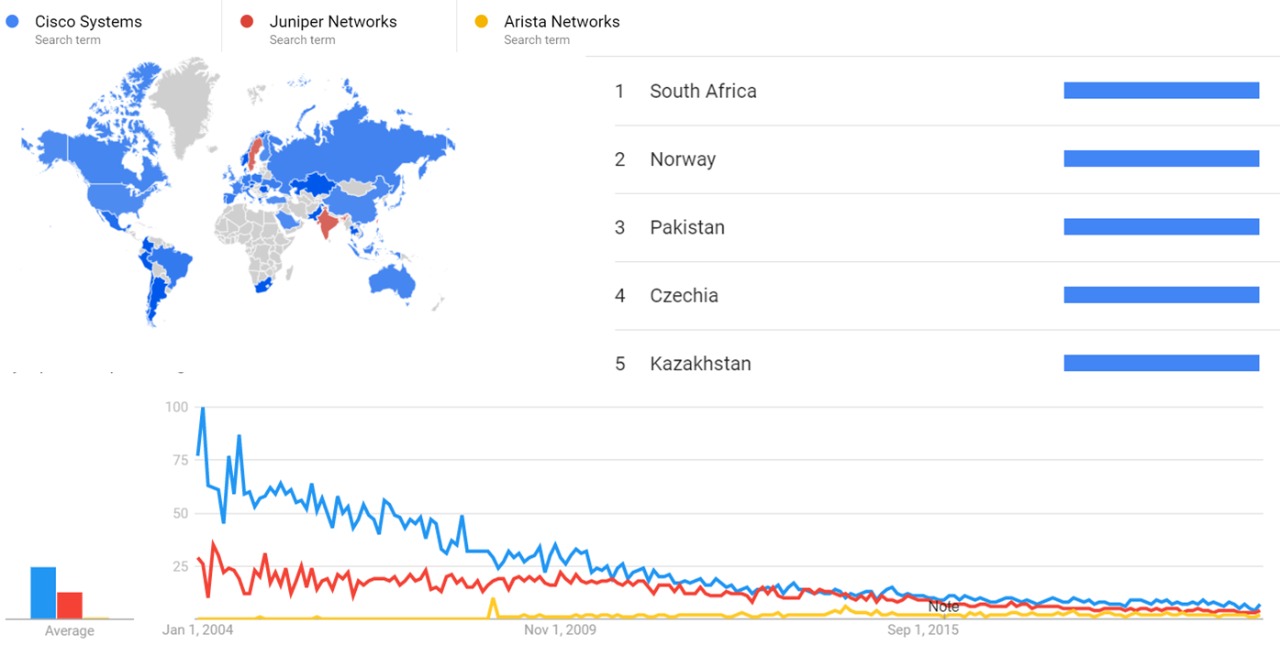Click the red dot beside Juniper Networks
The width and height of the screenshot is (1280, 656).
click(247, 22)
